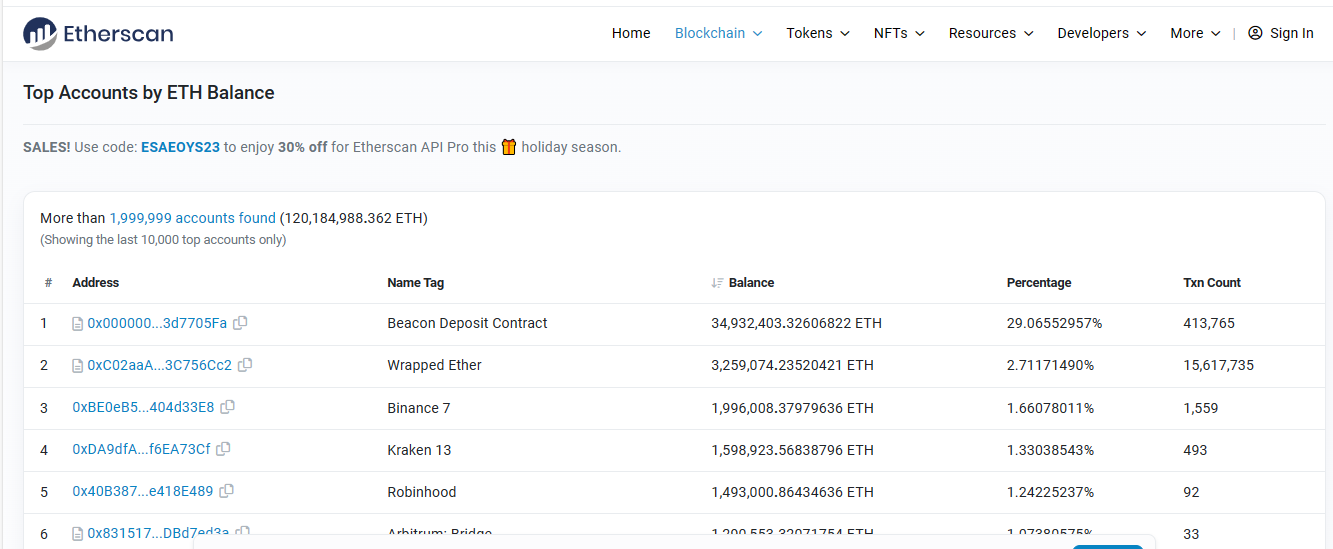Copy address 0xBE0eB5...404d33E8
This screenshot has height=549, width=1333.
click(x=227, y=407)
